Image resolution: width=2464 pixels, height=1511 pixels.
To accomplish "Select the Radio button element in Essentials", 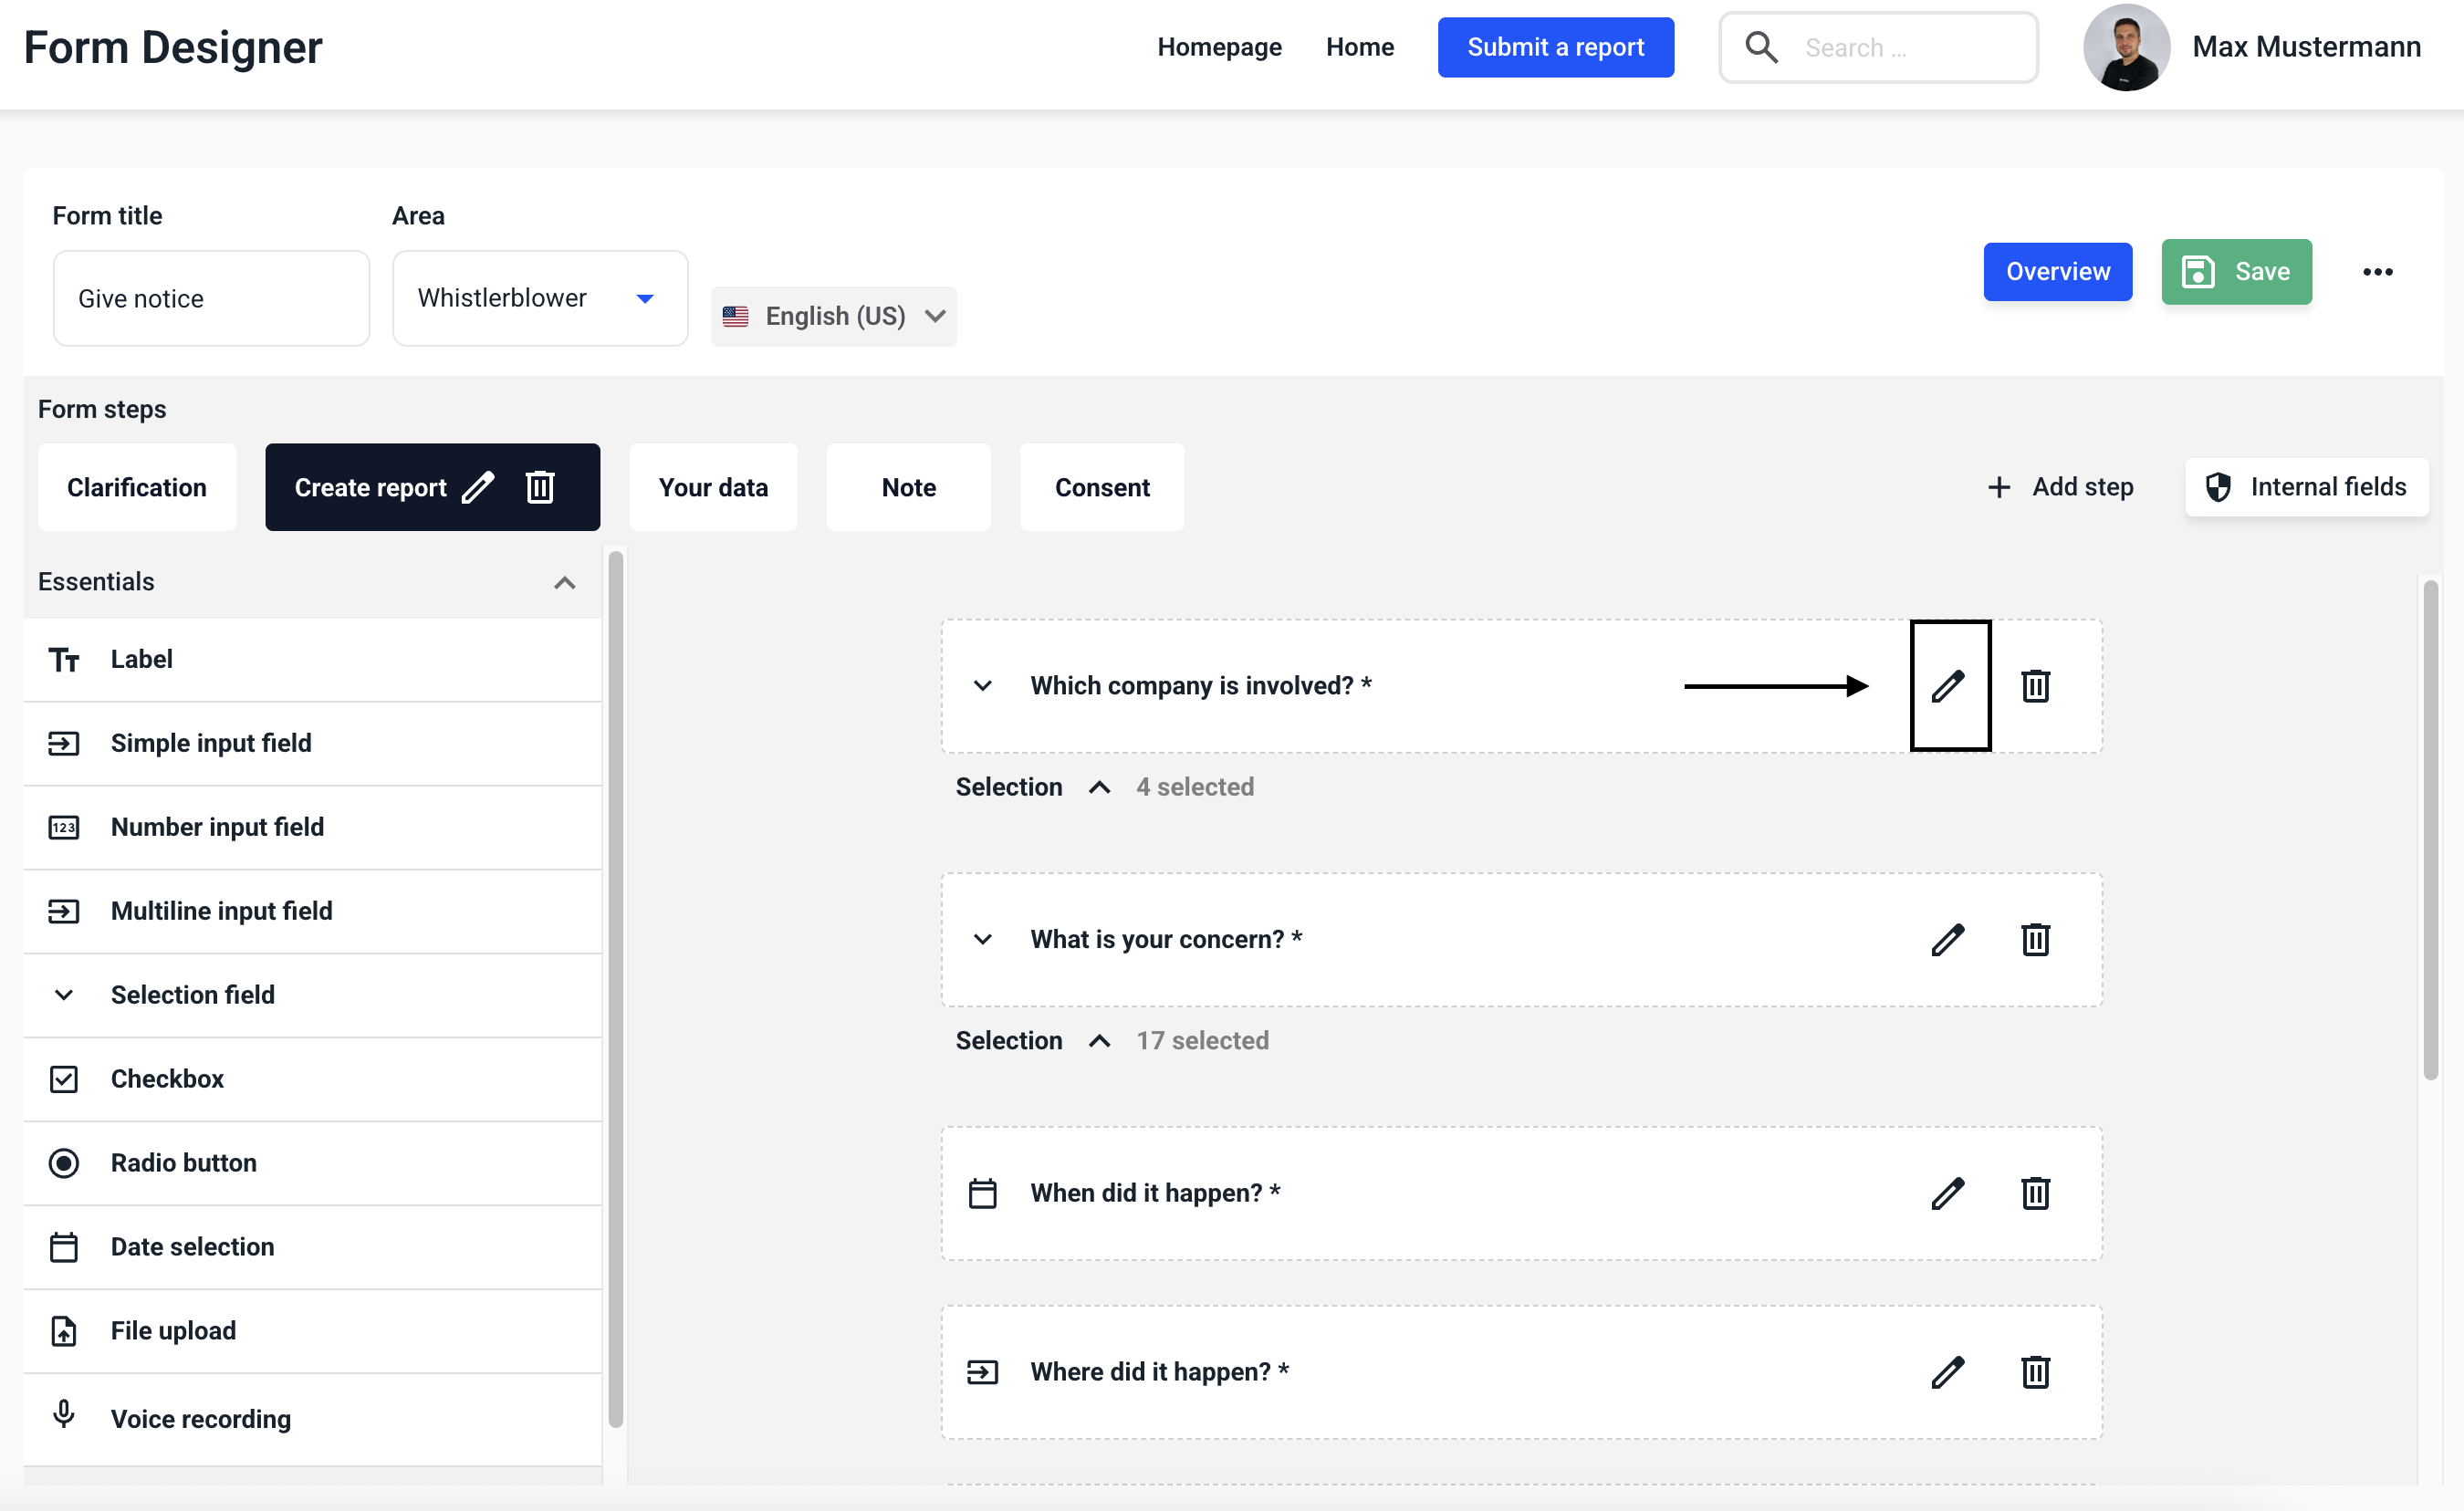I will [x=183, y=1163].
